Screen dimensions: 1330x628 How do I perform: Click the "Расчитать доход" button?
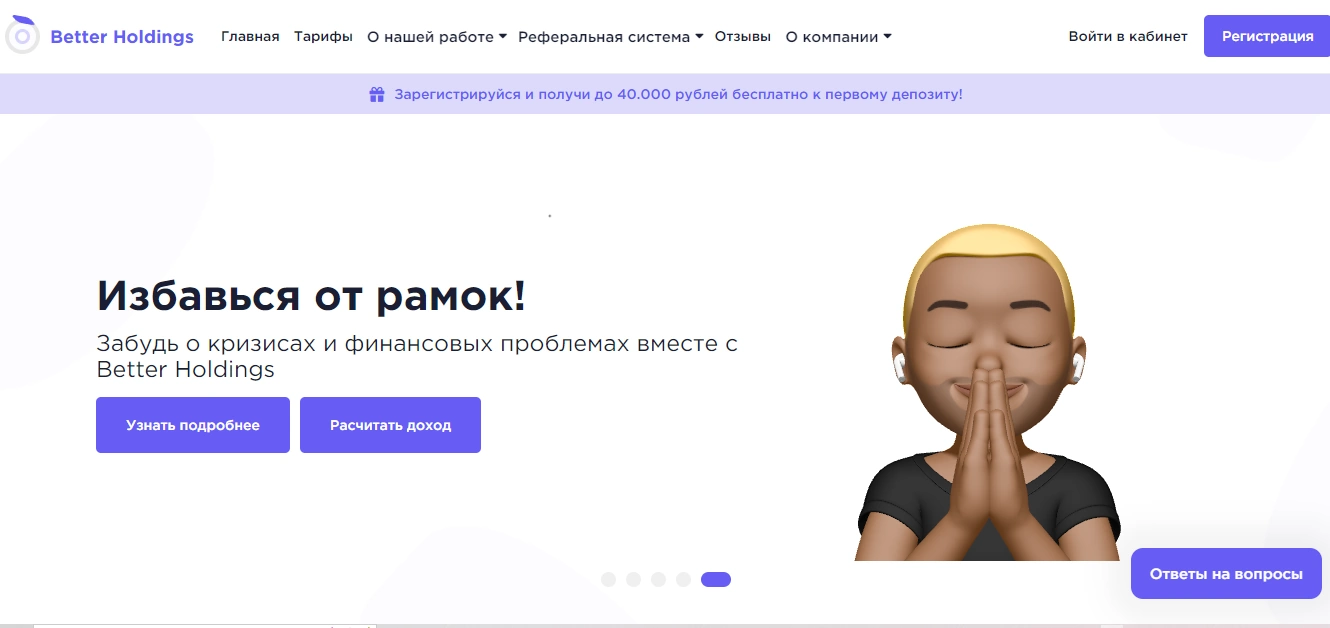coord(390,425)
